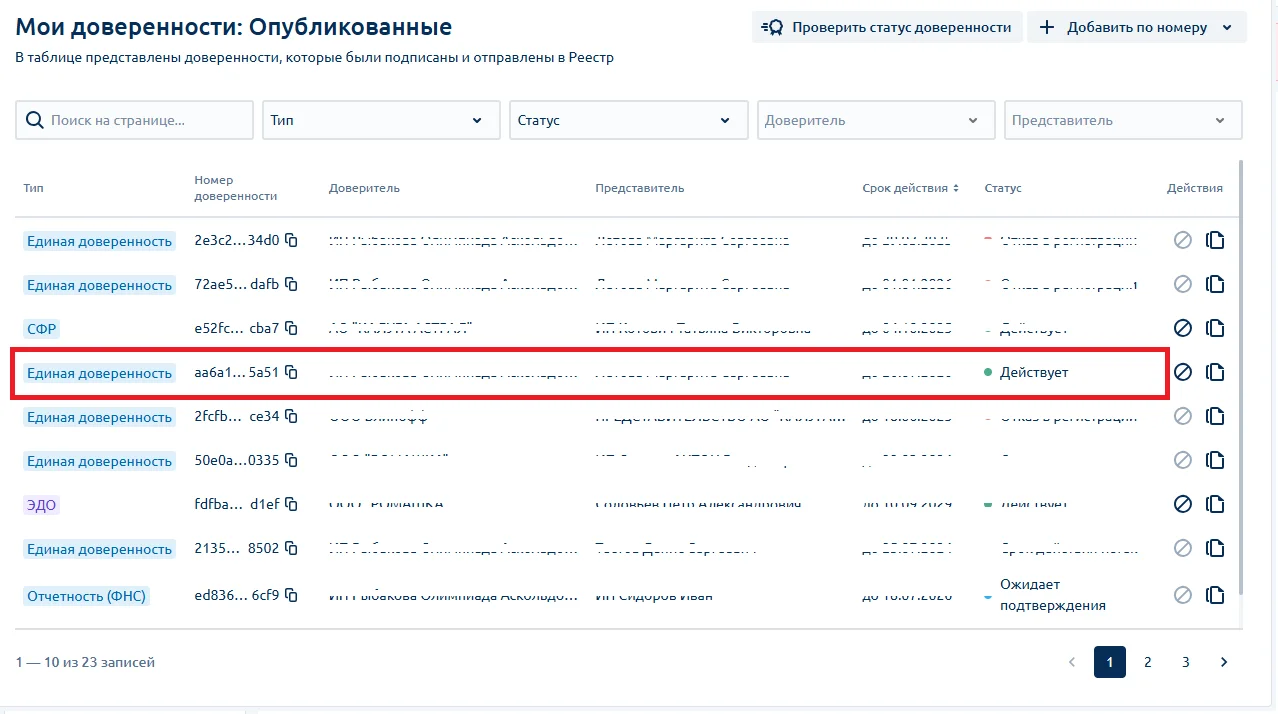Click the Единая доверенность tag in row 50e0a…0335
The height and width of the screenshot is (714, 1278).
[99, 461]
